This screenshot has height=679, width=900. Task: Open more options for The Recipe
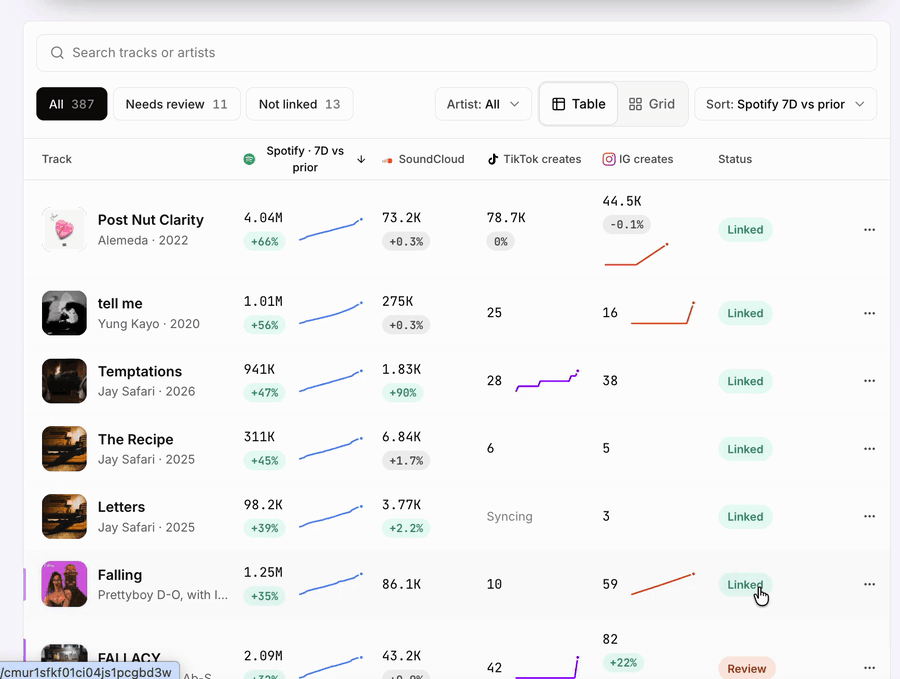pyautogui.click(x=870, y=449)
